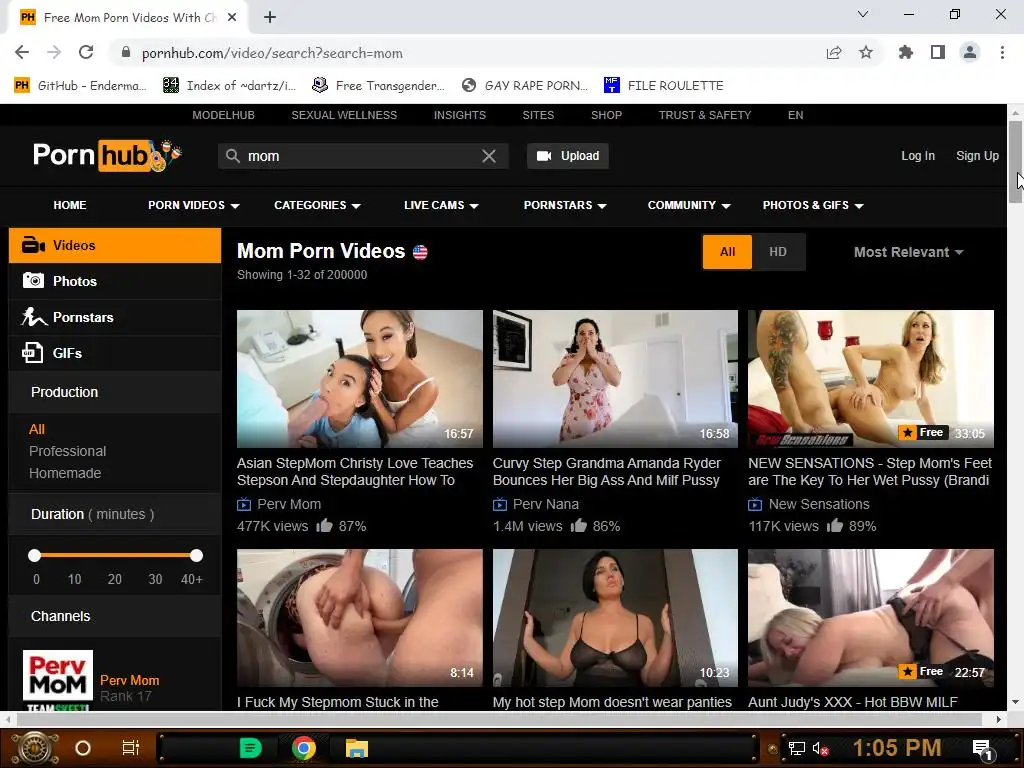Click the US flag icon beside the results heading
The image size is (1024, 768).
pos(420,252)
